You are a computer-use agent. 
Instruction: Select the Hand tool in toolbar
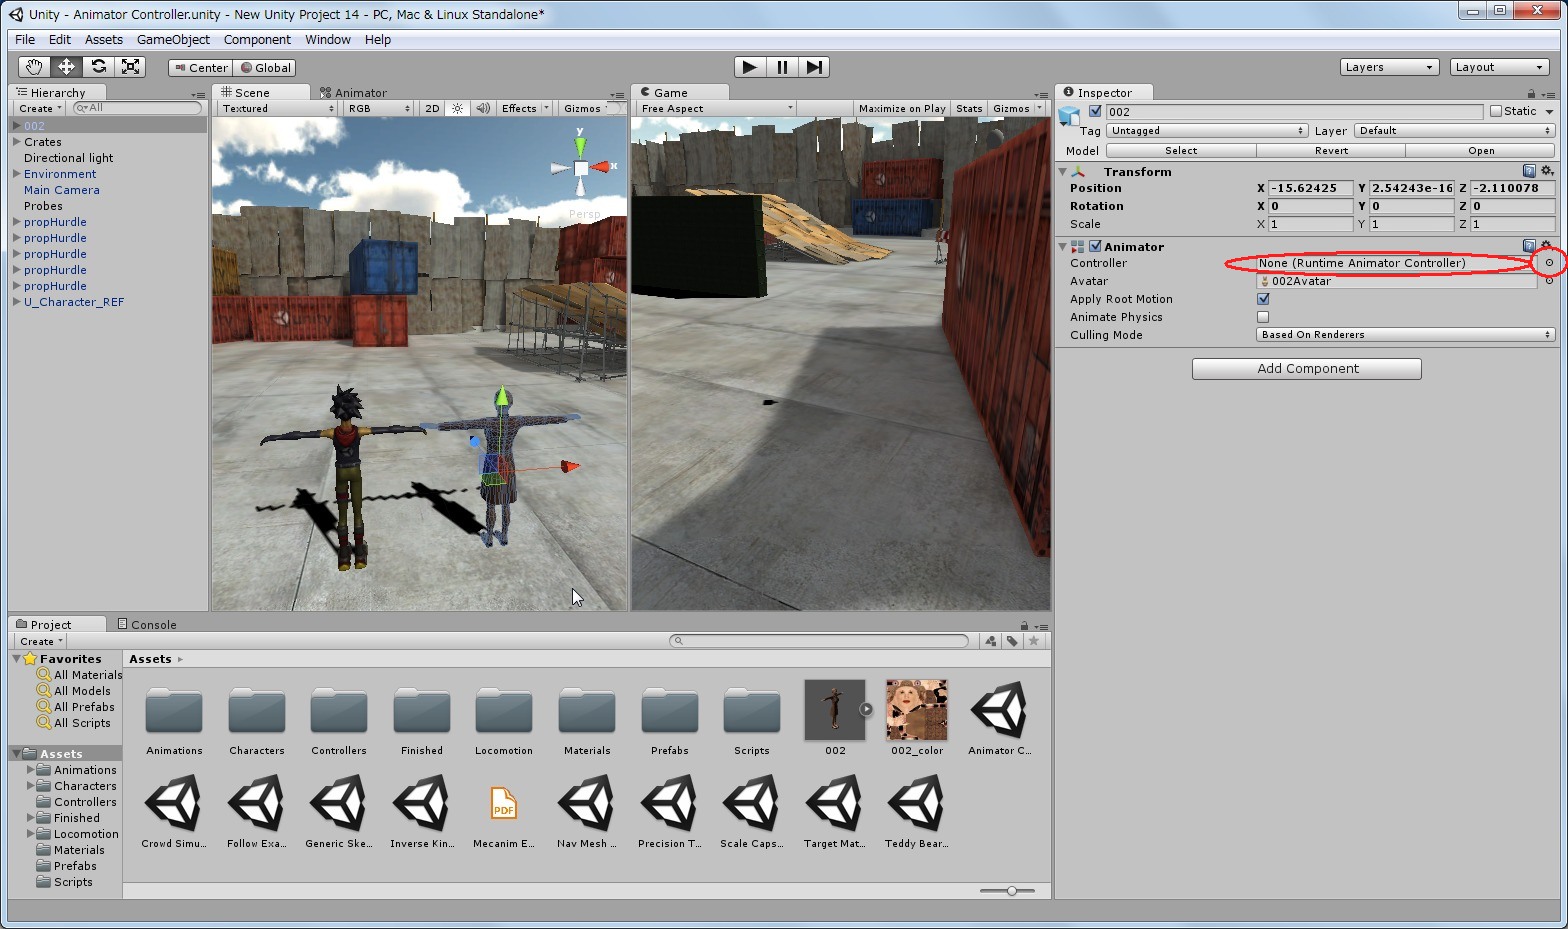point(34,67)
